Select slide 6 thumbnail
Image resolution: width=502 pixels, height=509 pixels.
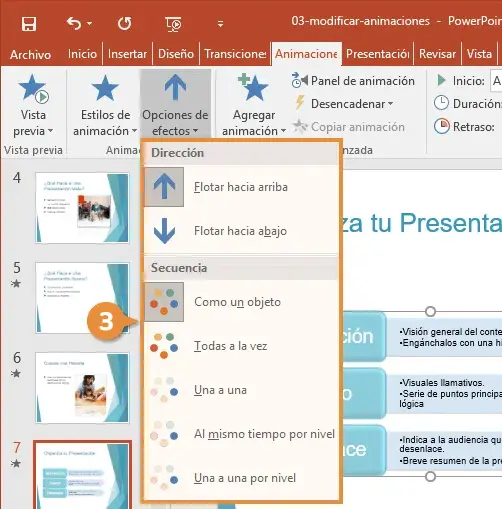click(x=82, y=388)
